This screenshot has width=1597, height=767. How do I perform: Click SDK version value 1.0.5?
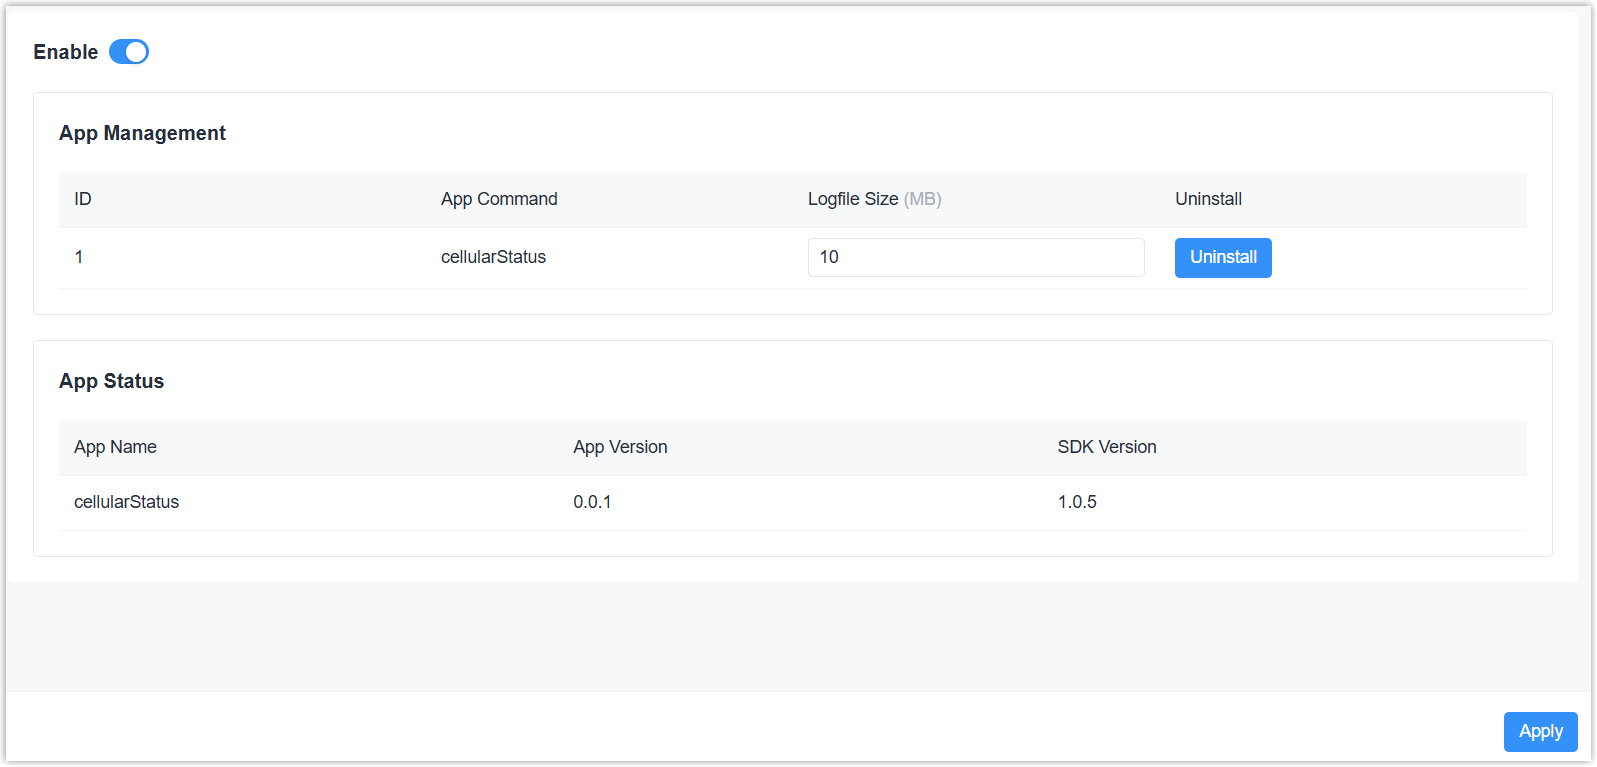[1077, 502]
